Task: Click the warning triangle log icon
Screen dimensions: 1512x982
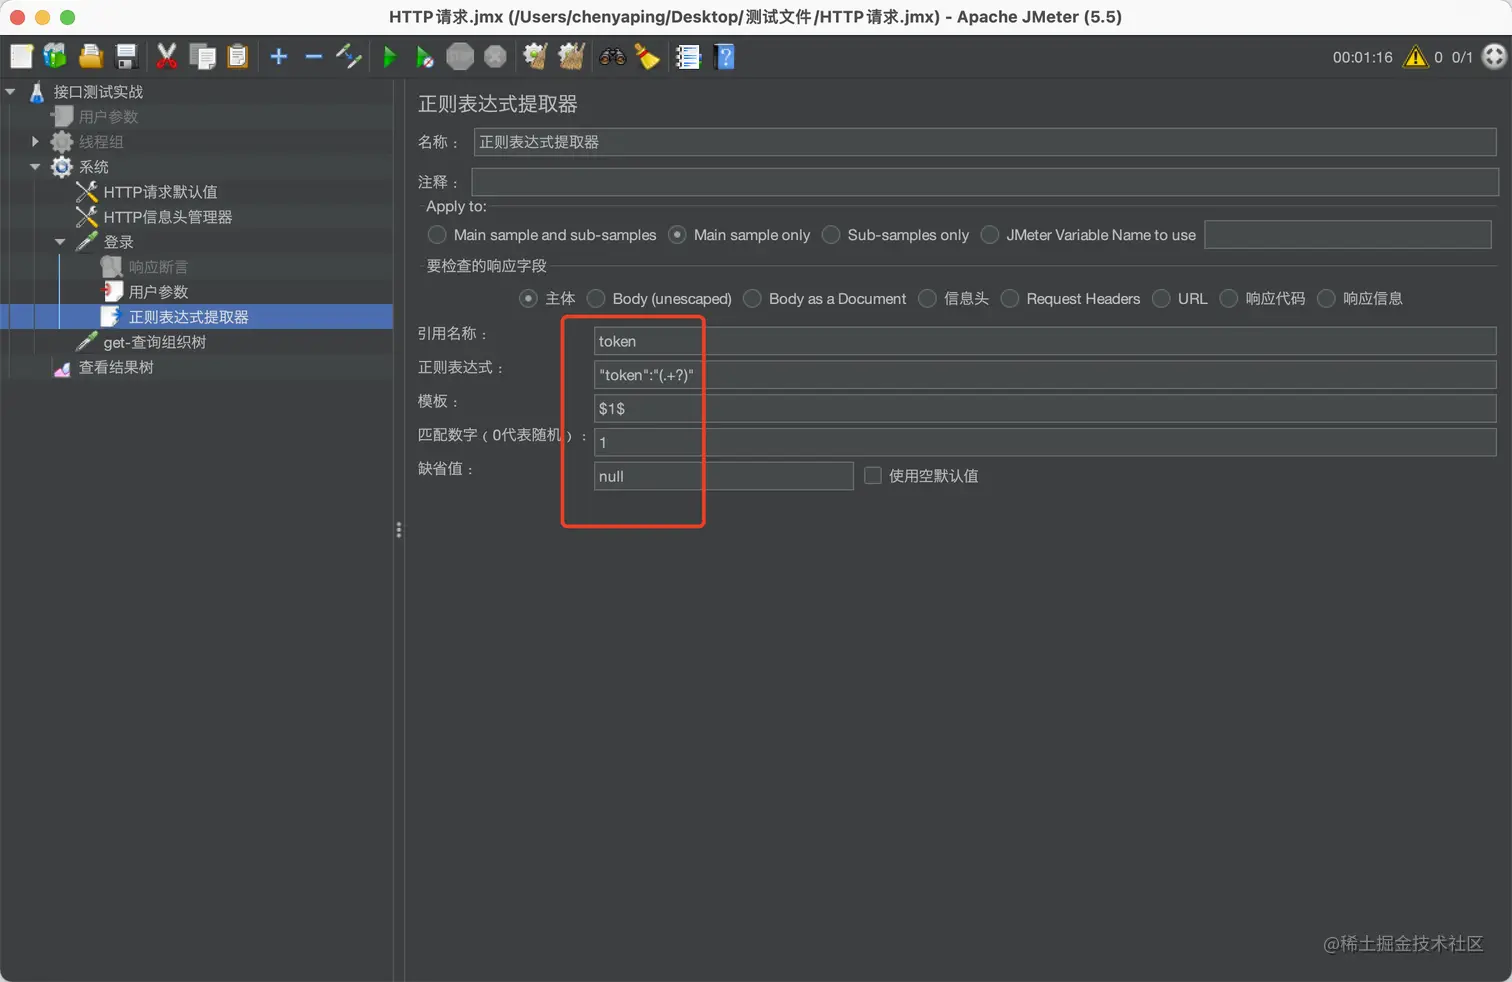Action: (1415, 57)
